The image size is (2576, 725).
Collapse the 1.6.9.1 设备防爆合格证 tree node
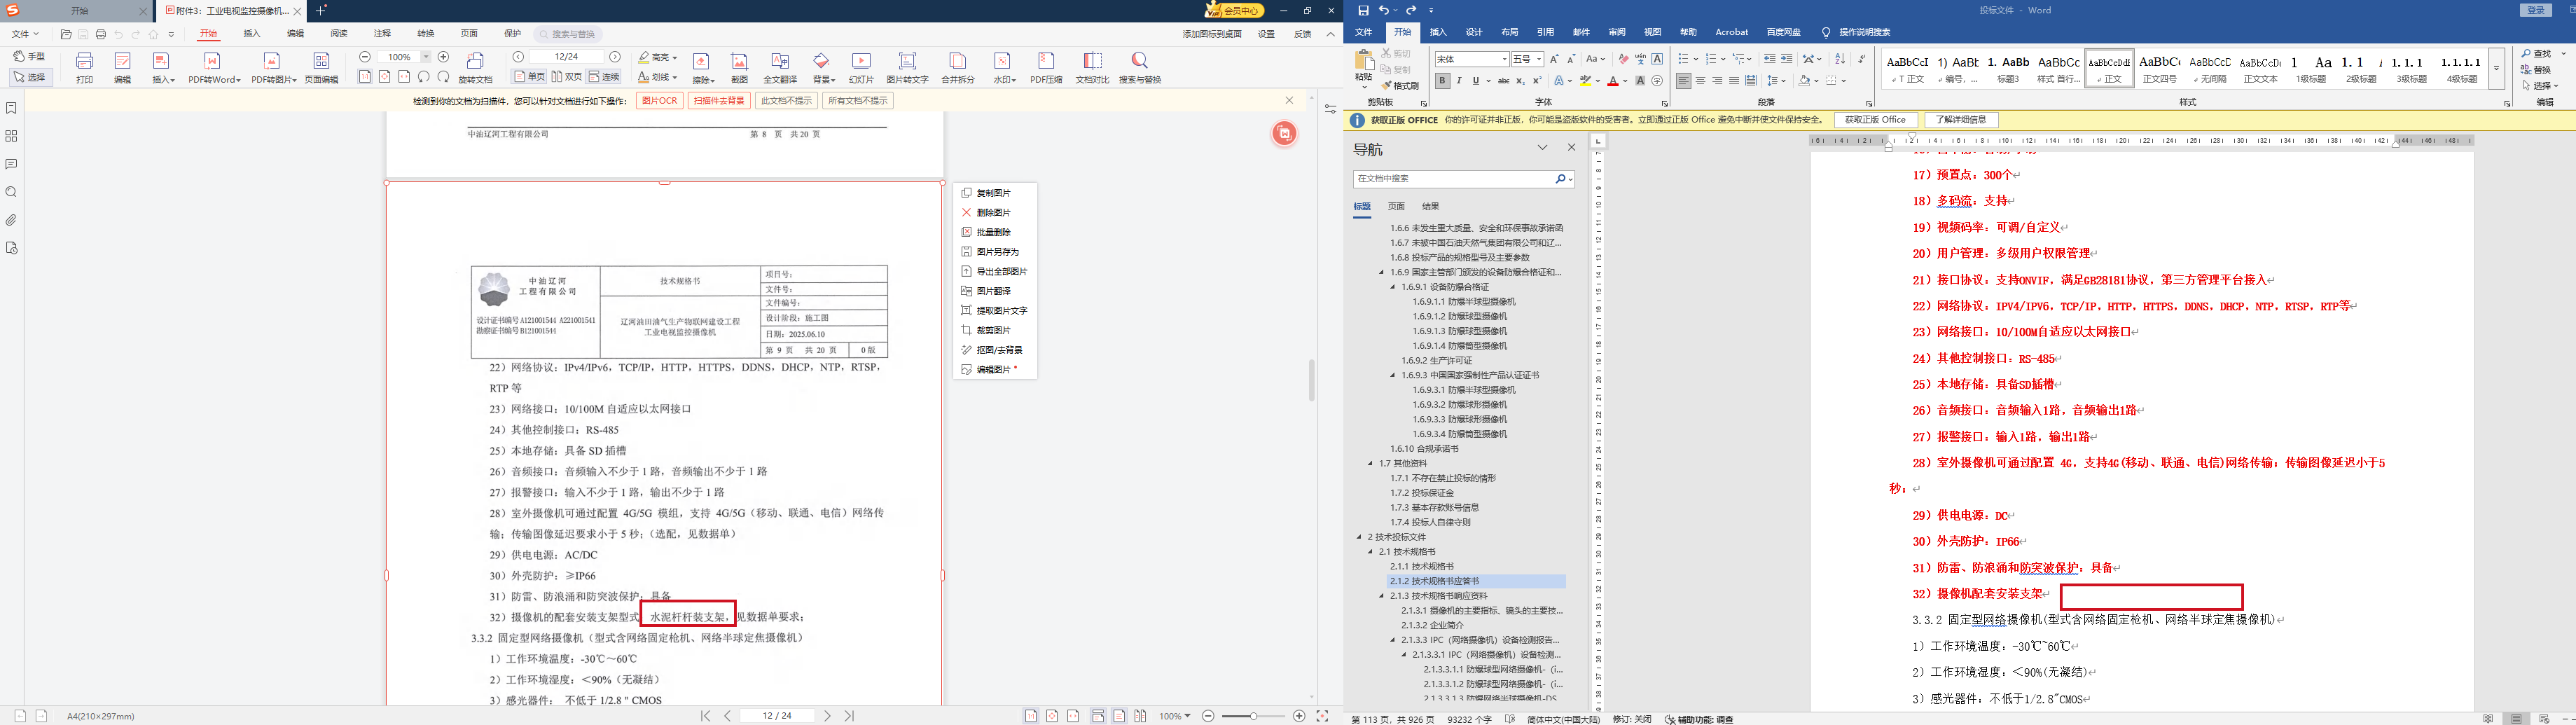click(x=1393, y=287)
